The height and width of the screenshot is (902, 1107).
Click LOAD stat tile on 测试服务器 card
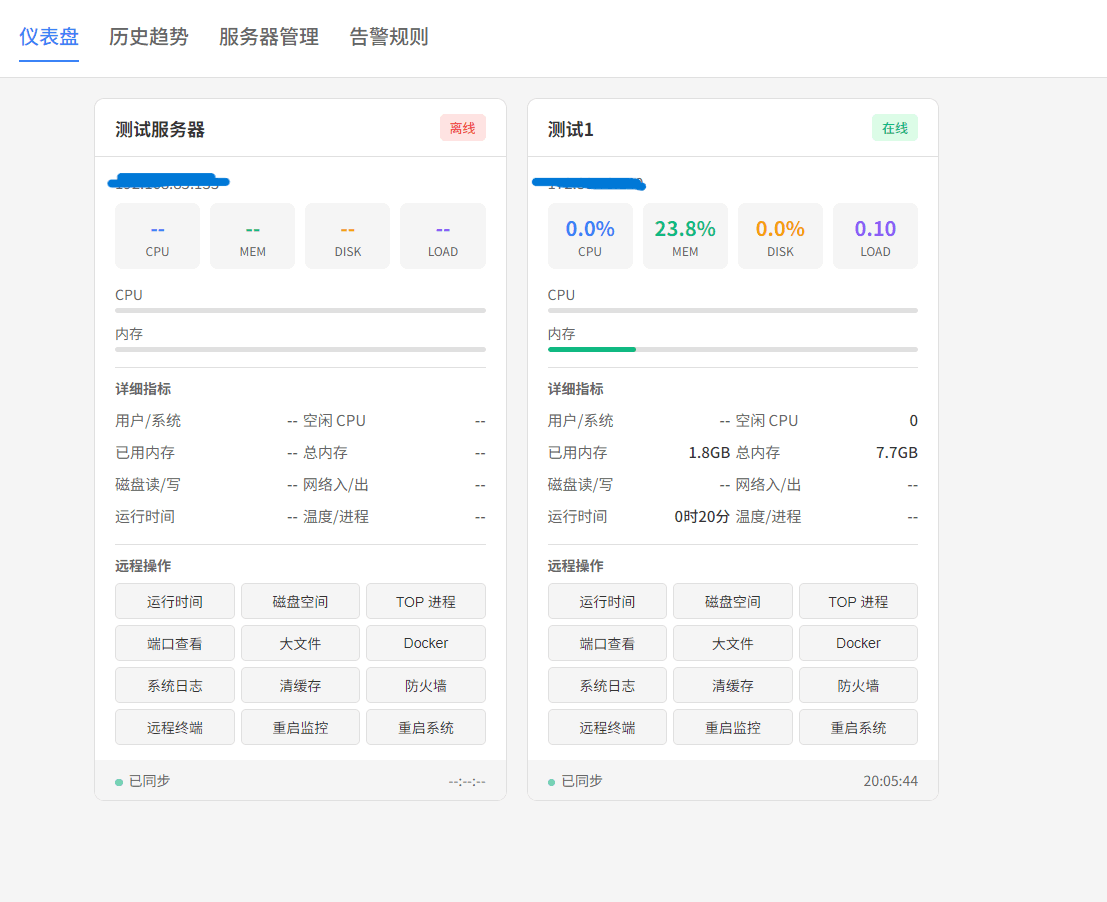pyautogui.click(x=443, y=236)
